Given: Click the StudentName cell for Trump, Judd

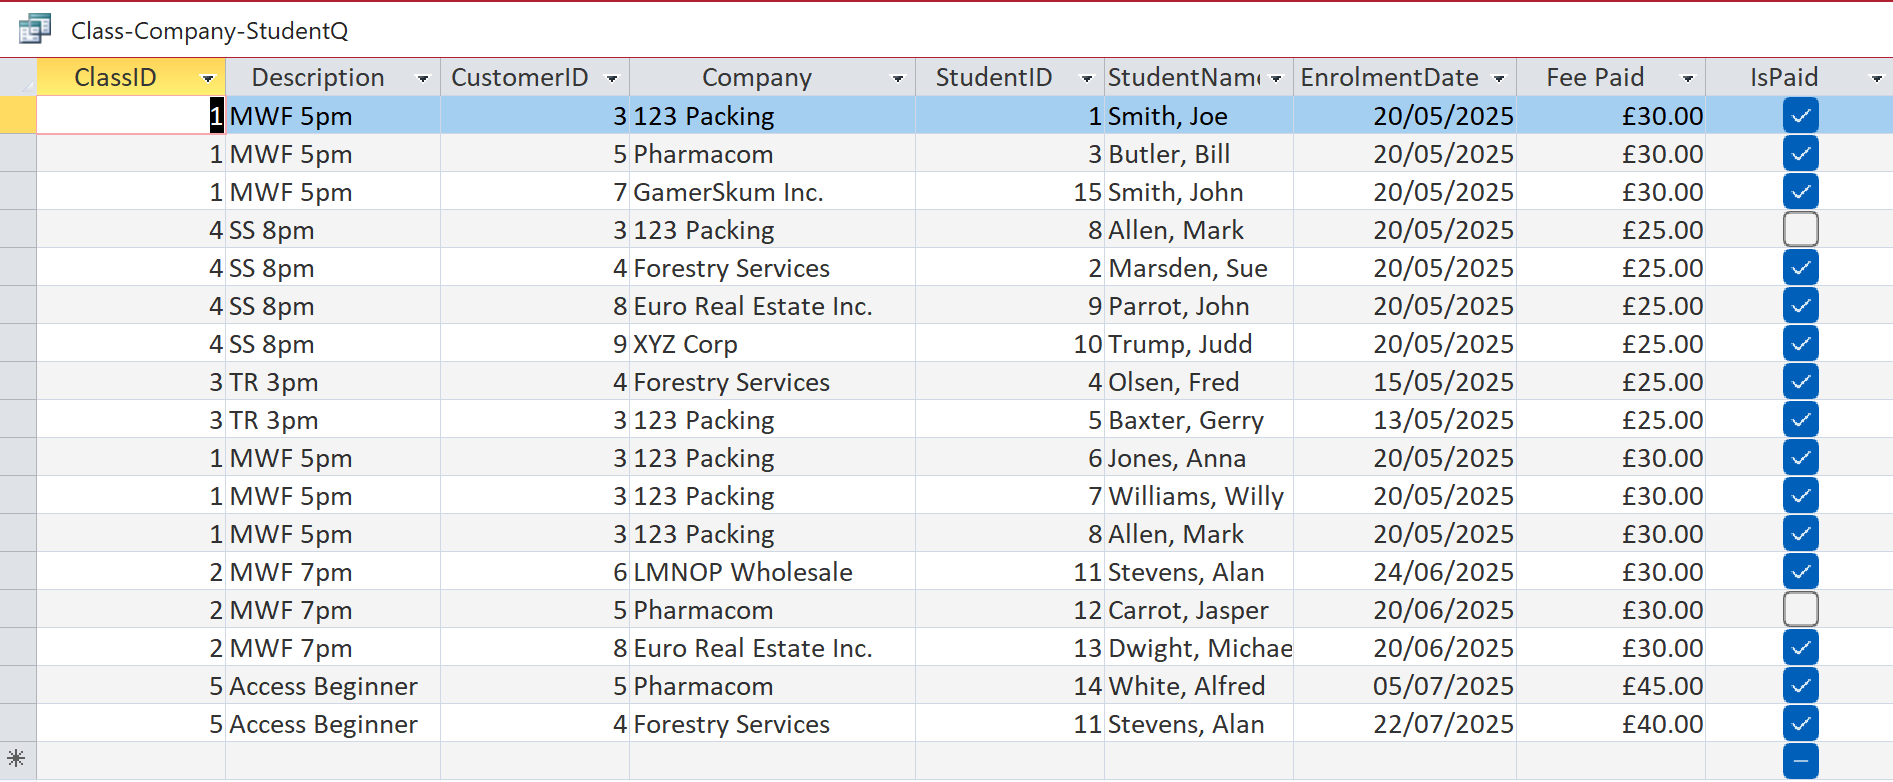Looking at the screenshot, I should (x=1180, y=344).
